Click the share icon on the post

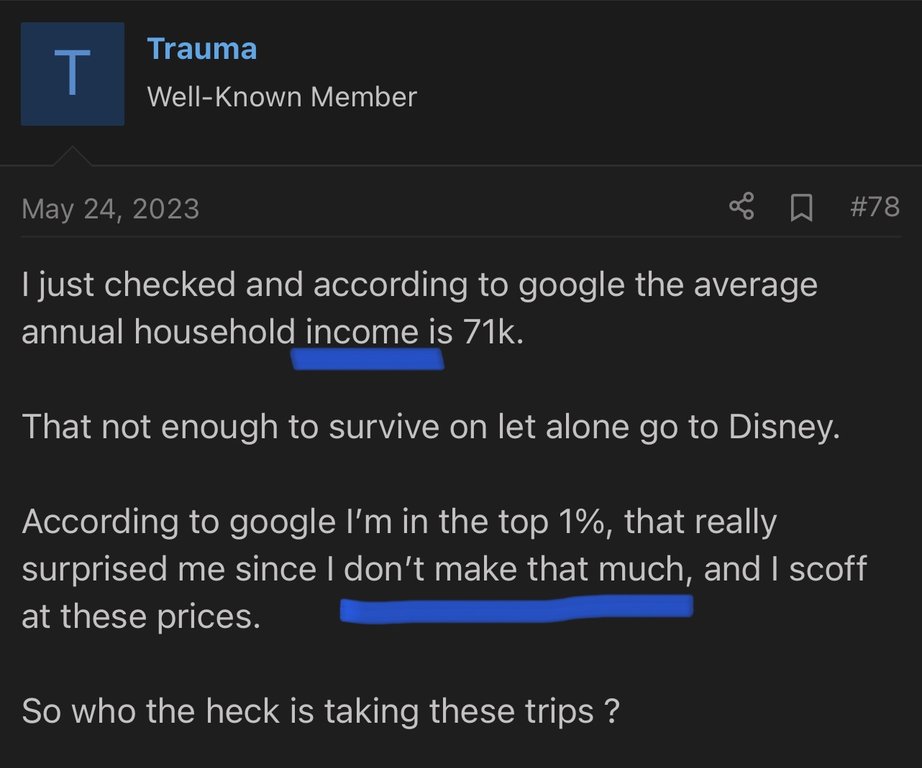[741, 208]
